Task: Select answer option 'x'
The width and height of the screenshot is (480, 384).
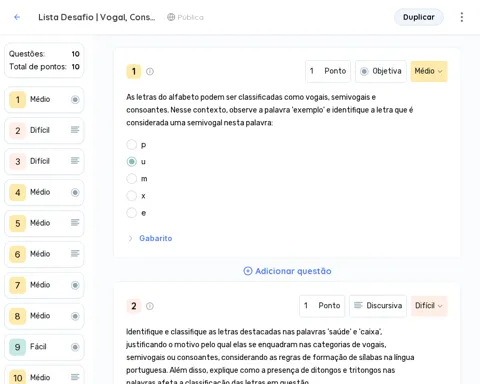Action: [x=132, y=196]
